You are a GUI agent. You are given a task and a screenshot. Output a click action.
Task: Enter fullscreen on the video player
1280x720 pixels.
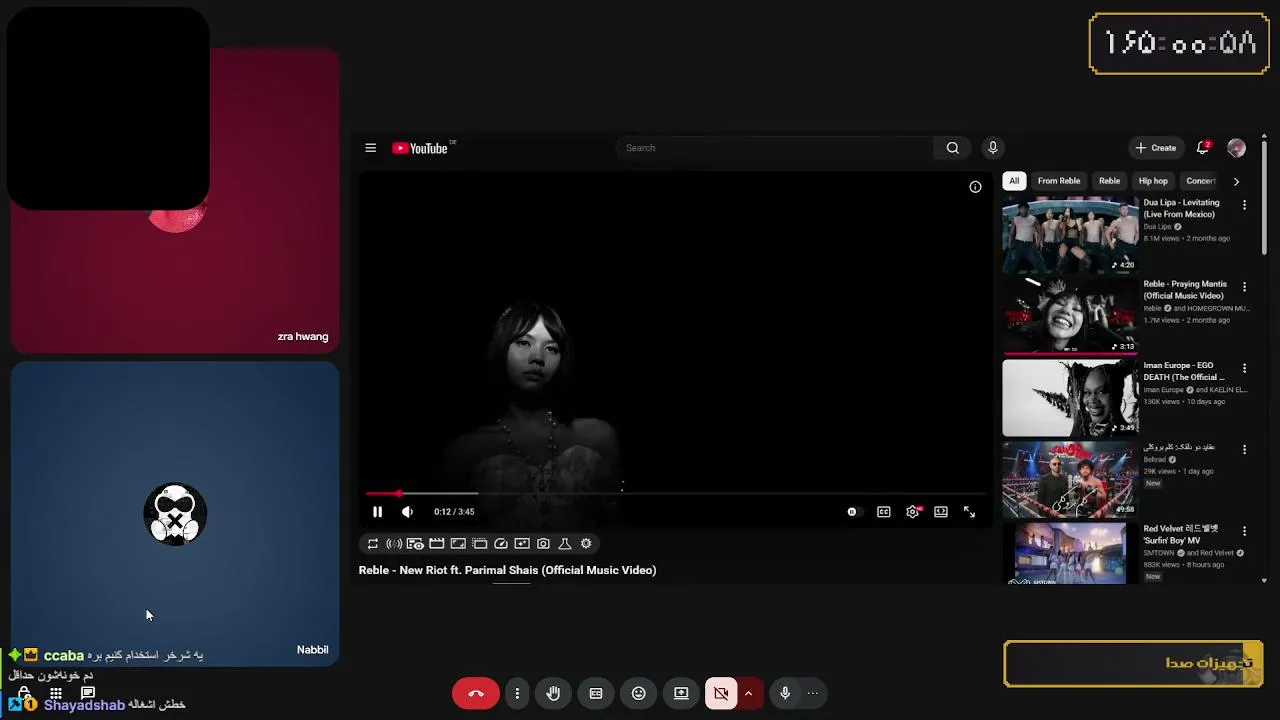(x=969, y=512)
